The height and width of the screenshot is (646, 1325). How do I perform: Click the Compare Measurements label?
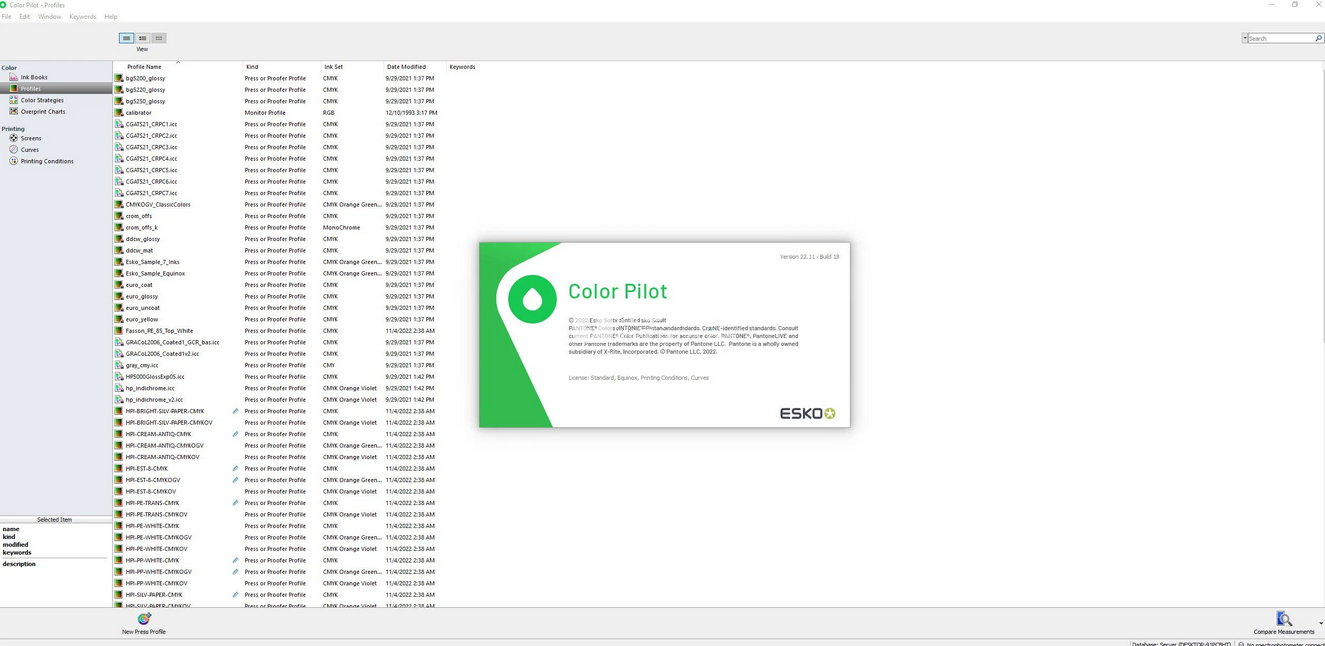1284,632
